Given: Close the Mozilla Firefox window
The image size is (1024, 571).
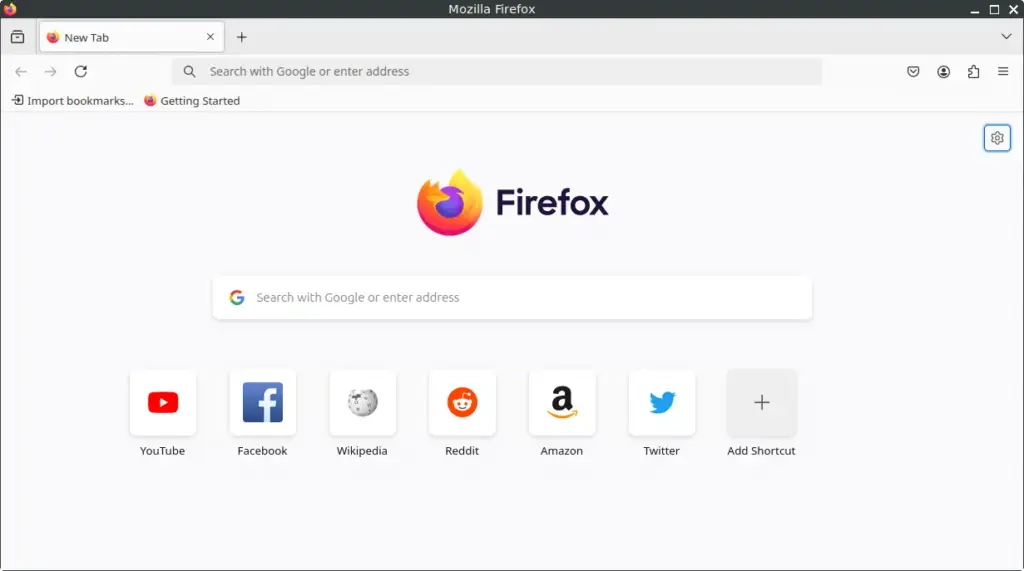Looking at the screenshot, I should pos(1014,9).
